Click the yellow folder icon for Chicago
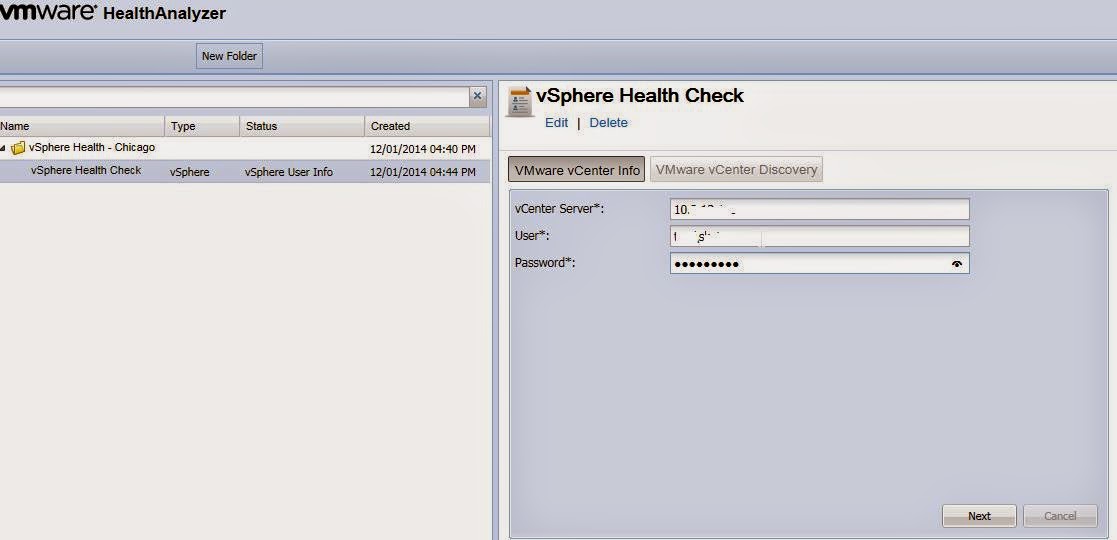The image size is (1117, 540). (19, 148)
